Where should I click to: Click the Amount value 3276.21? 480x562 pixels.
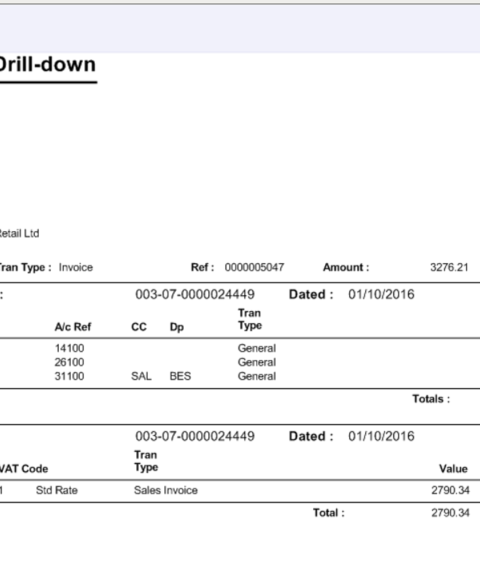pos(449,267)
